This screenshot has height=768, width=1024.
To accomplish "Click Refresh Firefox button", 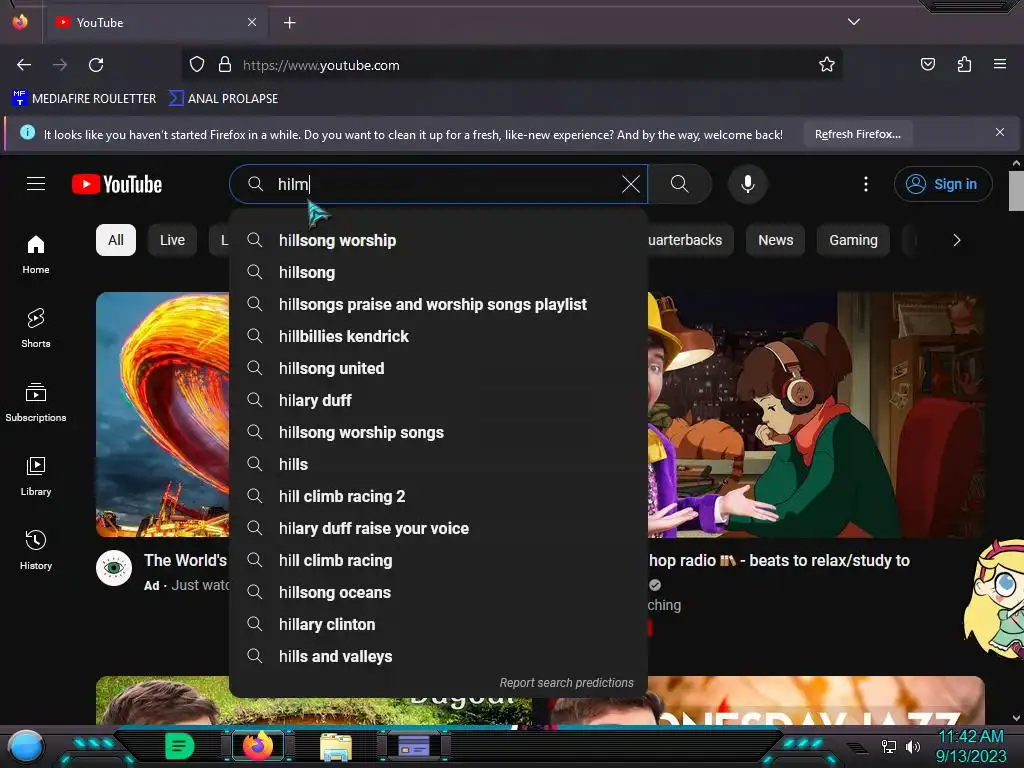I will pyautogui.click(x=857, y=135).
